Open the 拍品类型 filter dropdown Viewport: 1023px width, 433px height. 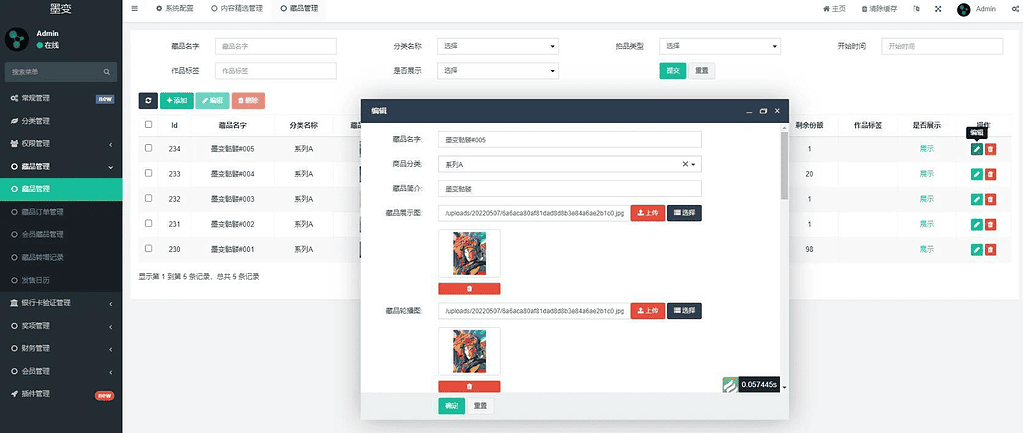click(720, 46)
